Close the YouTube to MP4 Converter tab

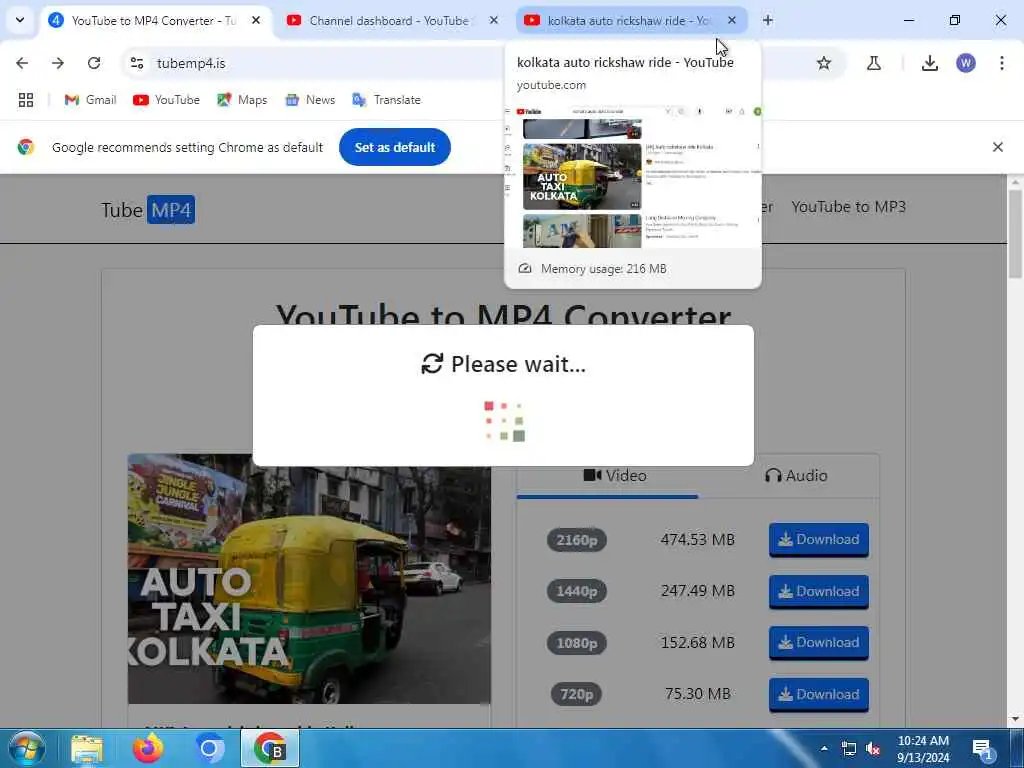point(256,20)
